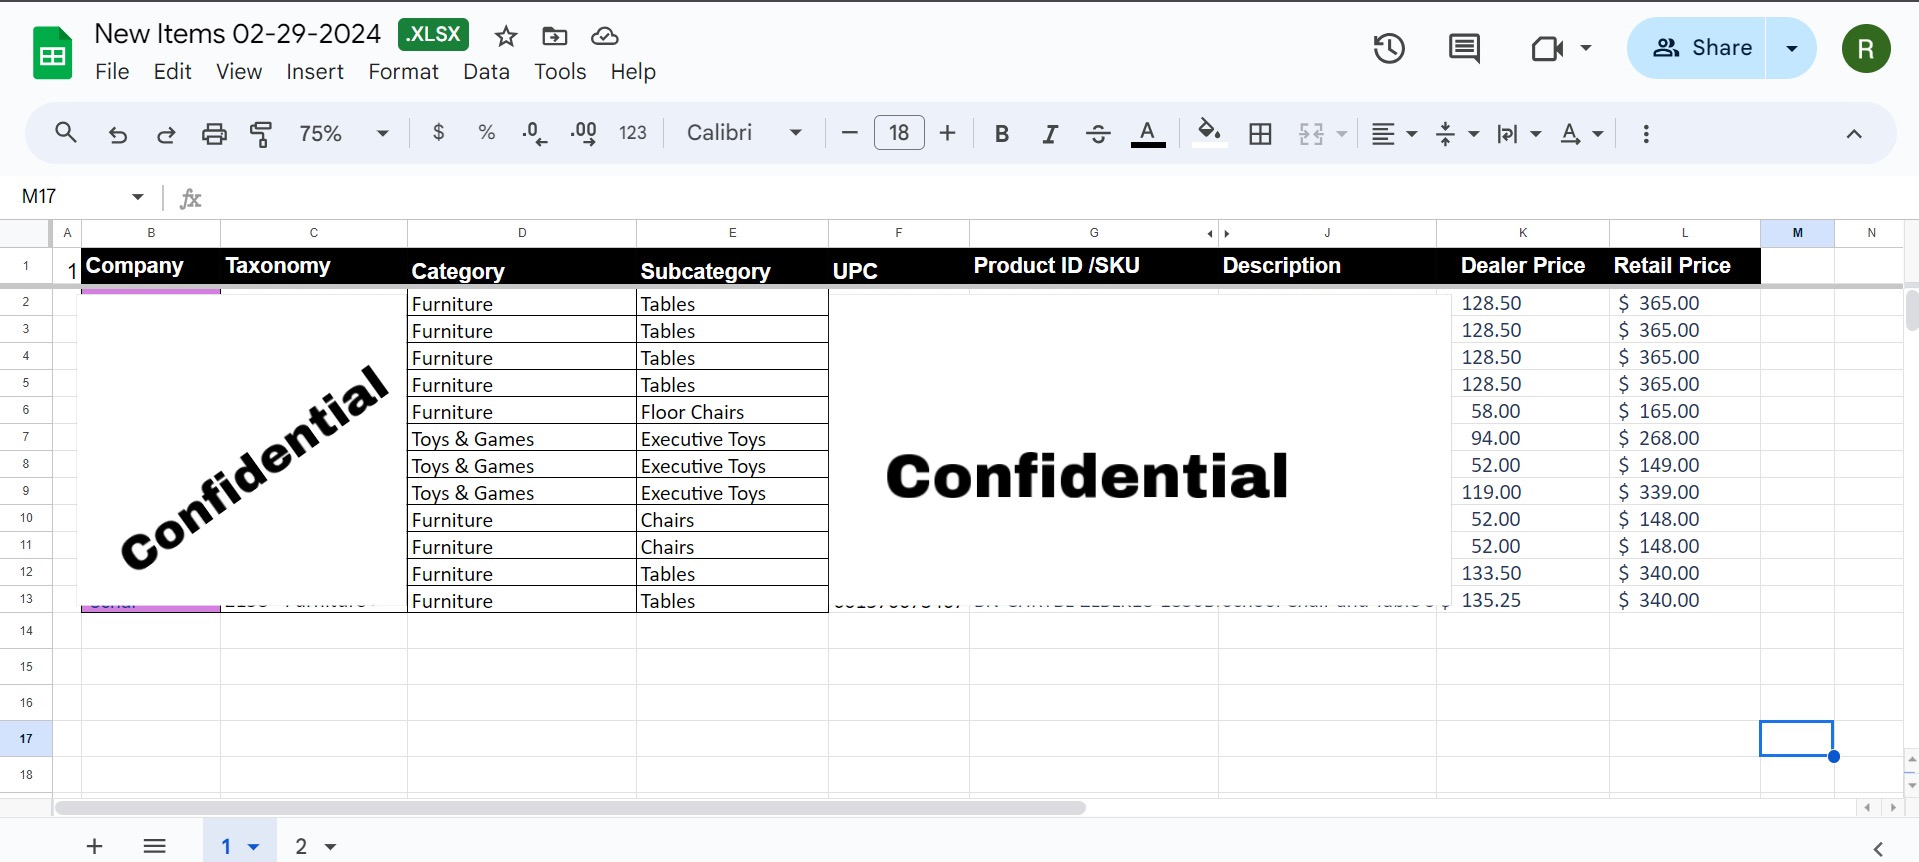Show the all sheets list
The image size is (1919, 862).
pos(154,846)
